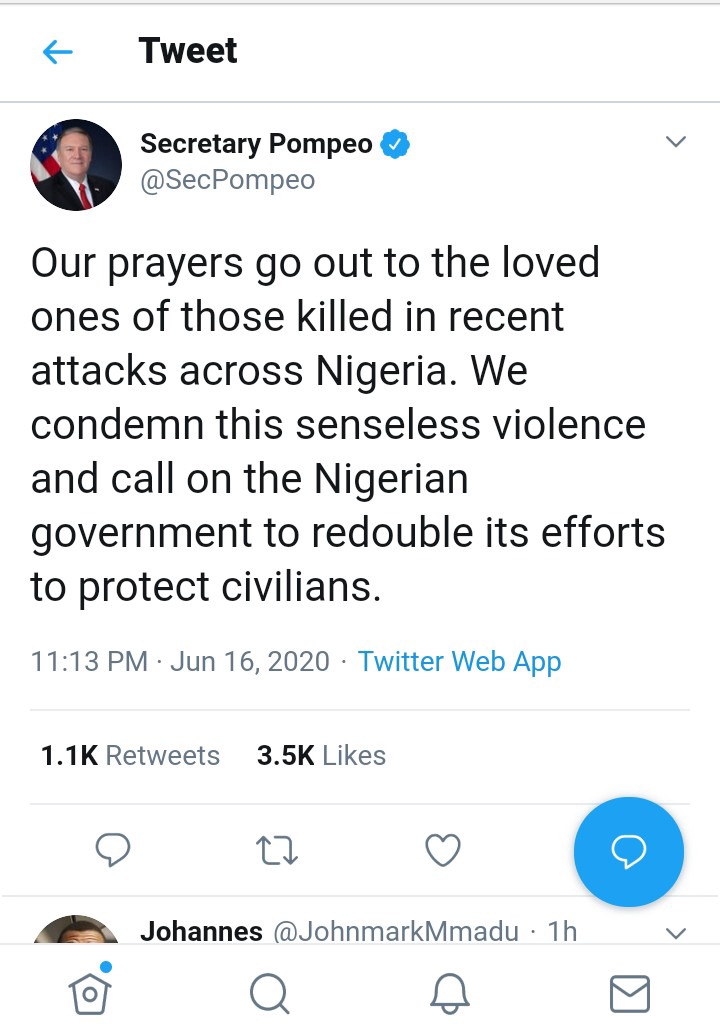
Task: Open Direct Messages envelope
Action: pyautogui.click(x=629, y=993)
